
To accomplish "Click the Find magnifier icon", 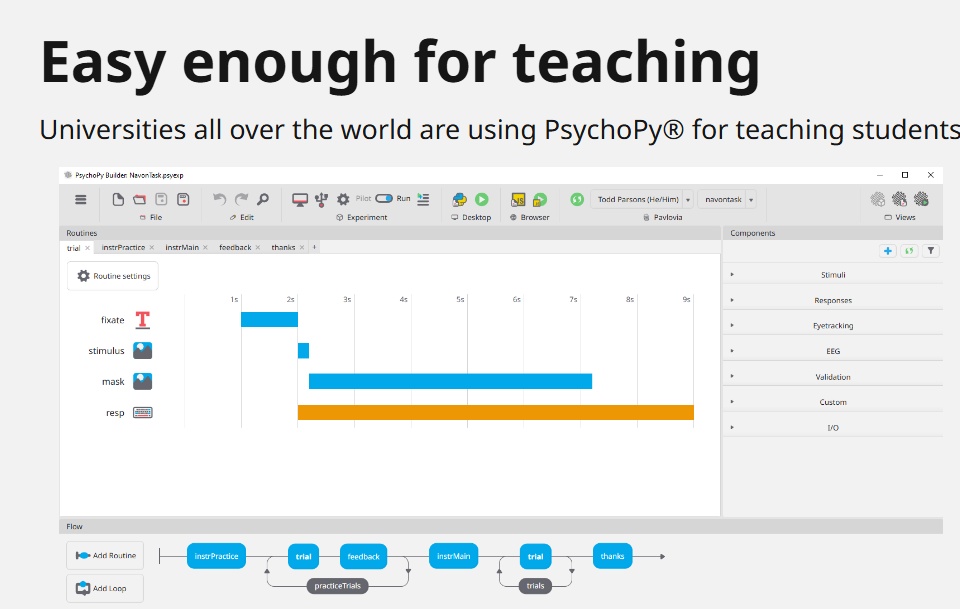I will pos(263,199).
